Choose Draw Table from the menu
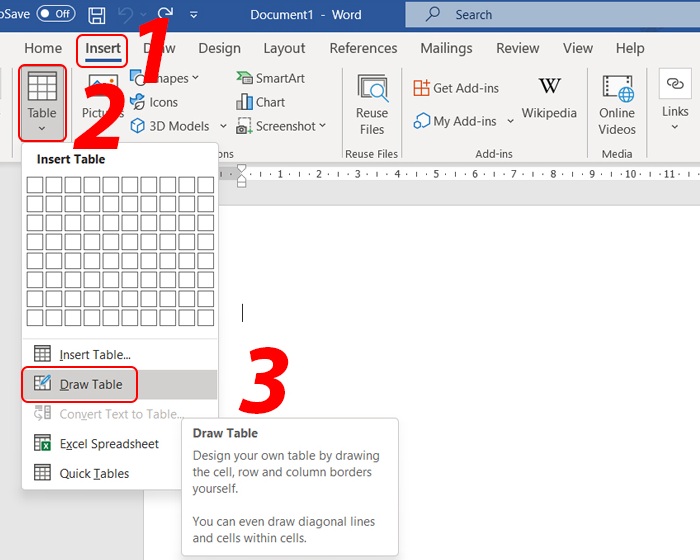This screenshot has height=560, width=700. click(119, 384)
